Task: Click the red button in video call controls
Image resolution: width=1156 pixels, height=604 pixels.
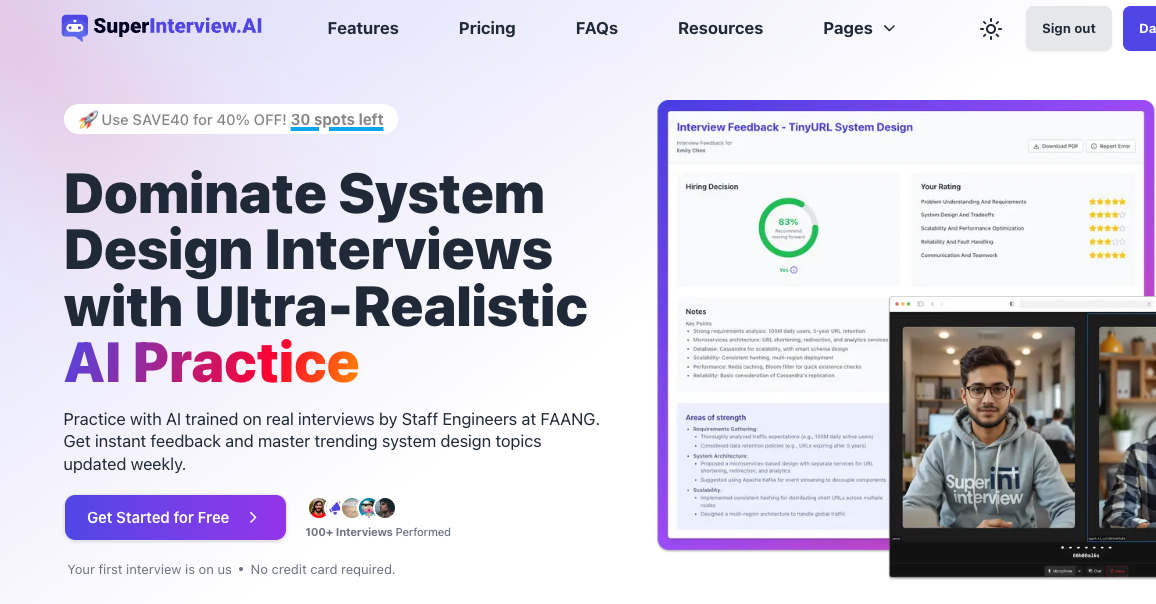Action: pos(1117,571)
